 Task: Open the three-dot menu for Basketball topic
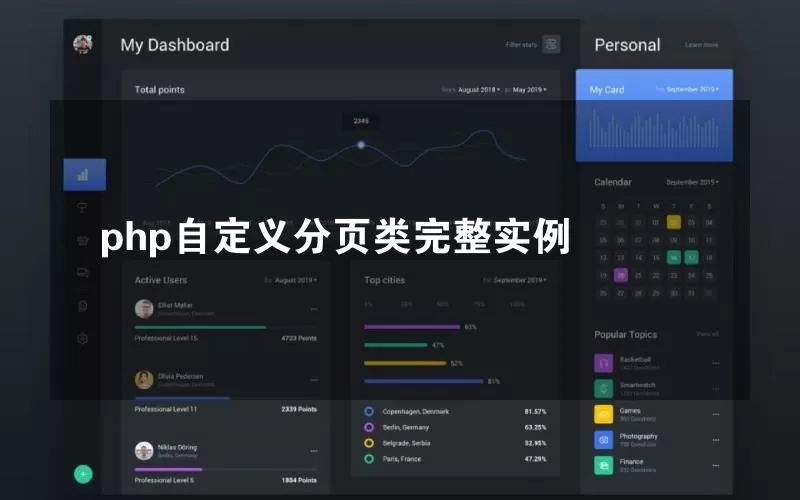pos(716,363)
